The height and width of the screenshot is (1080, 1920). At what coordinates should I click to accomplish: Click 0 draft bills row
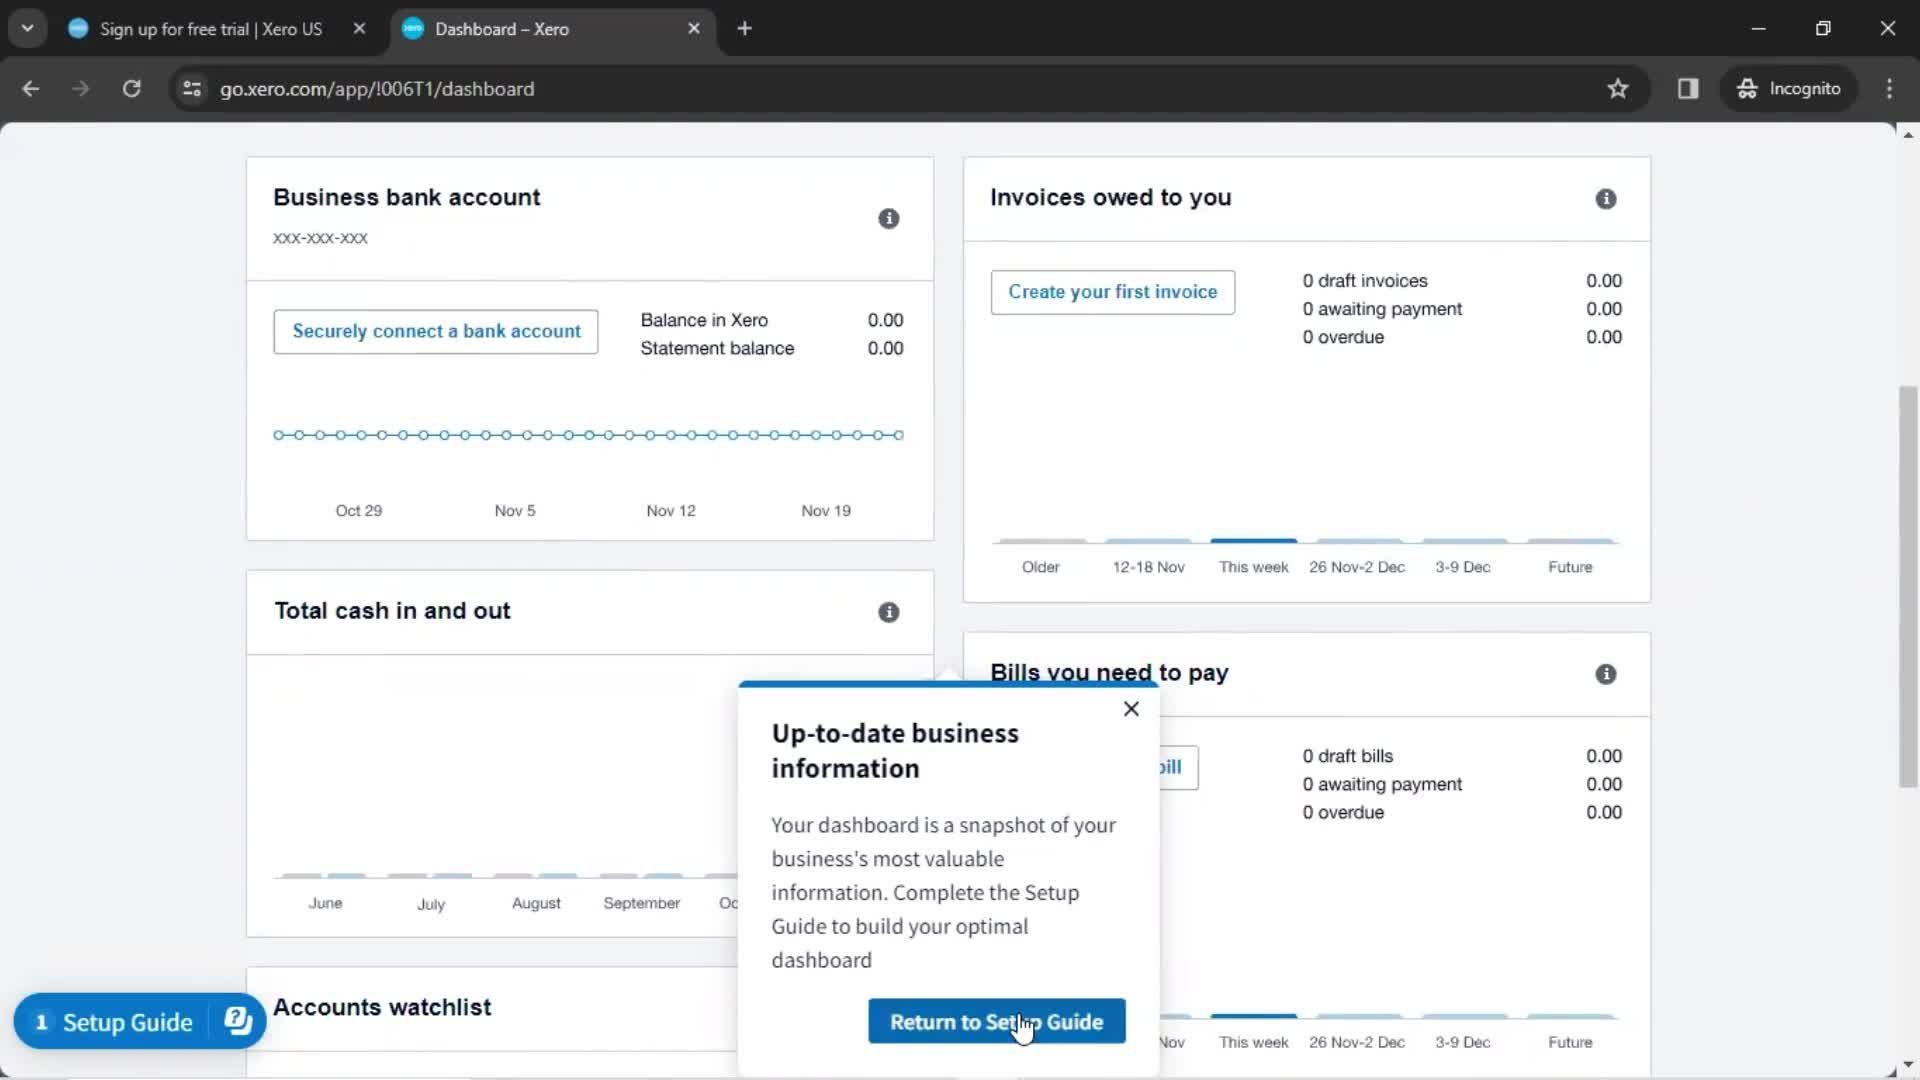click(x=1462, y=756)
